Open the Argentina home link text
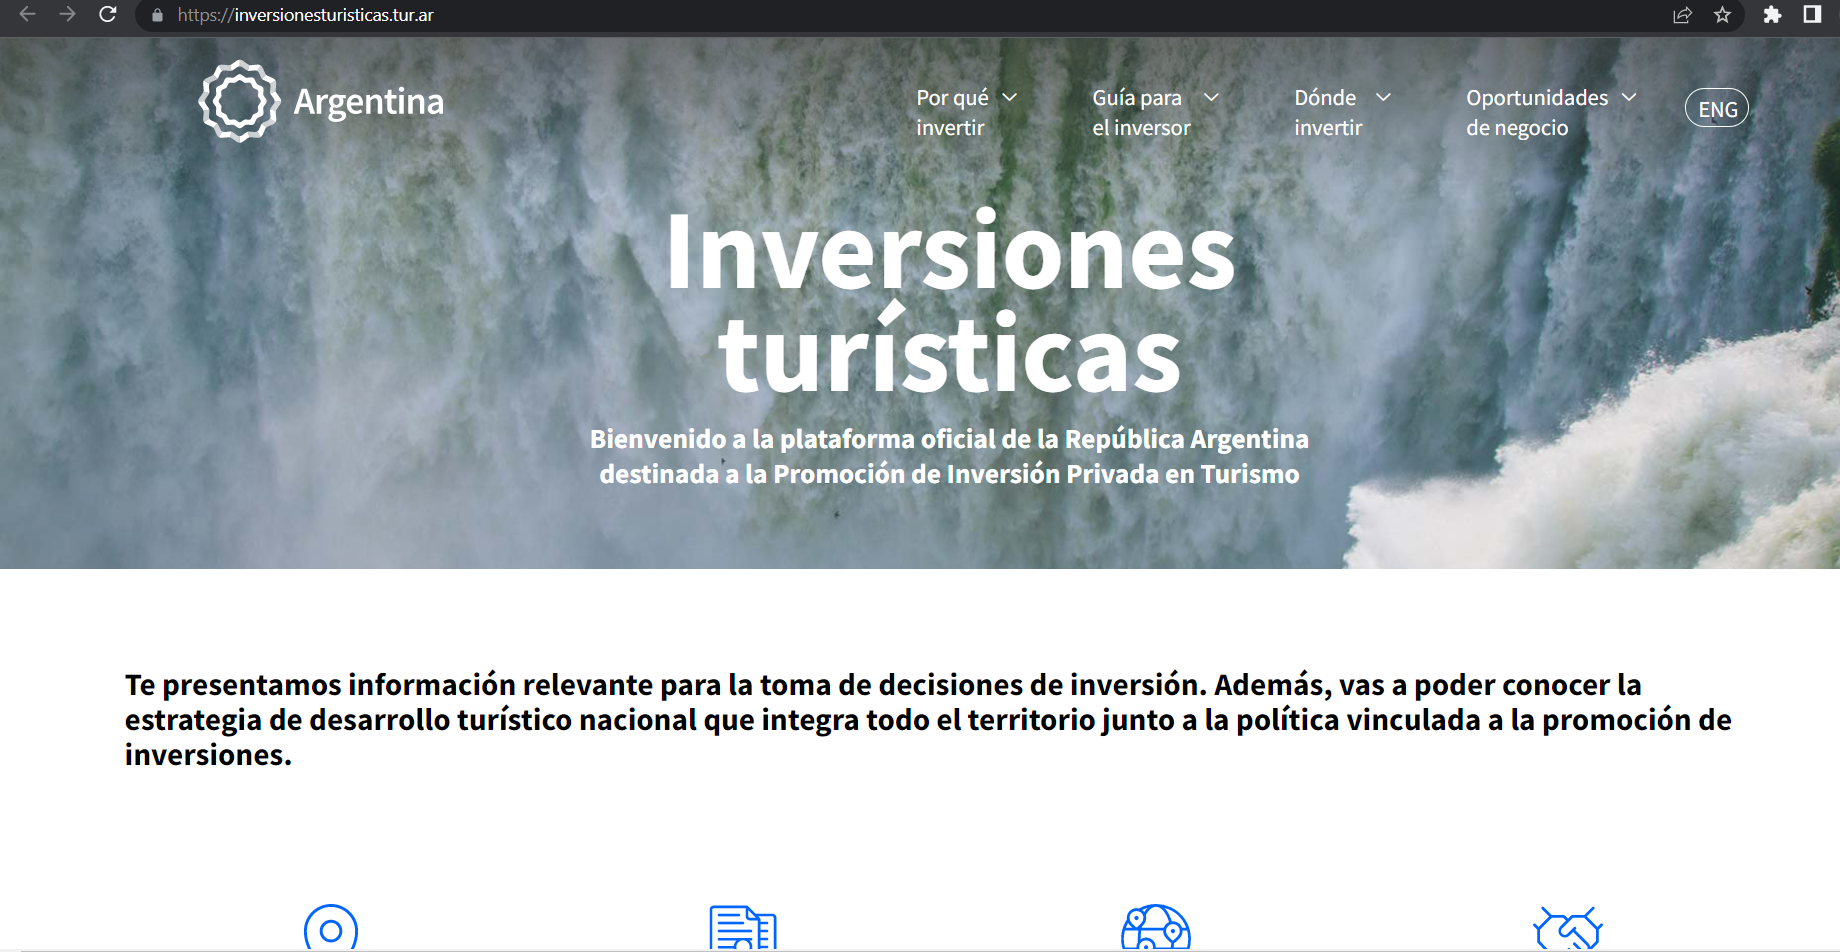The image size is (1840, 952). [x=368, y=102]
